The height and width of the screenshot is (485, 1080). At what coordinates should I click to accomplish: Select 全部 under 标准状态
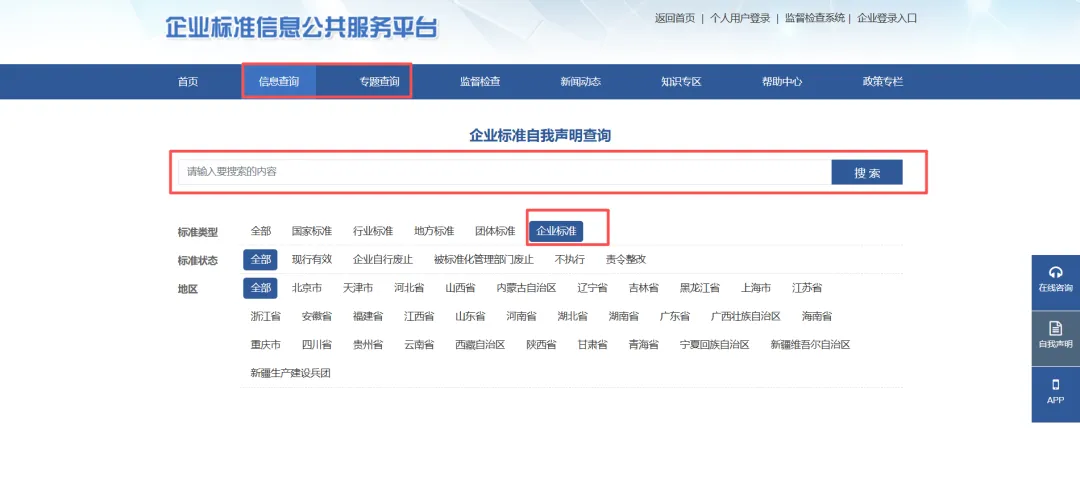(x=260, y=260)
